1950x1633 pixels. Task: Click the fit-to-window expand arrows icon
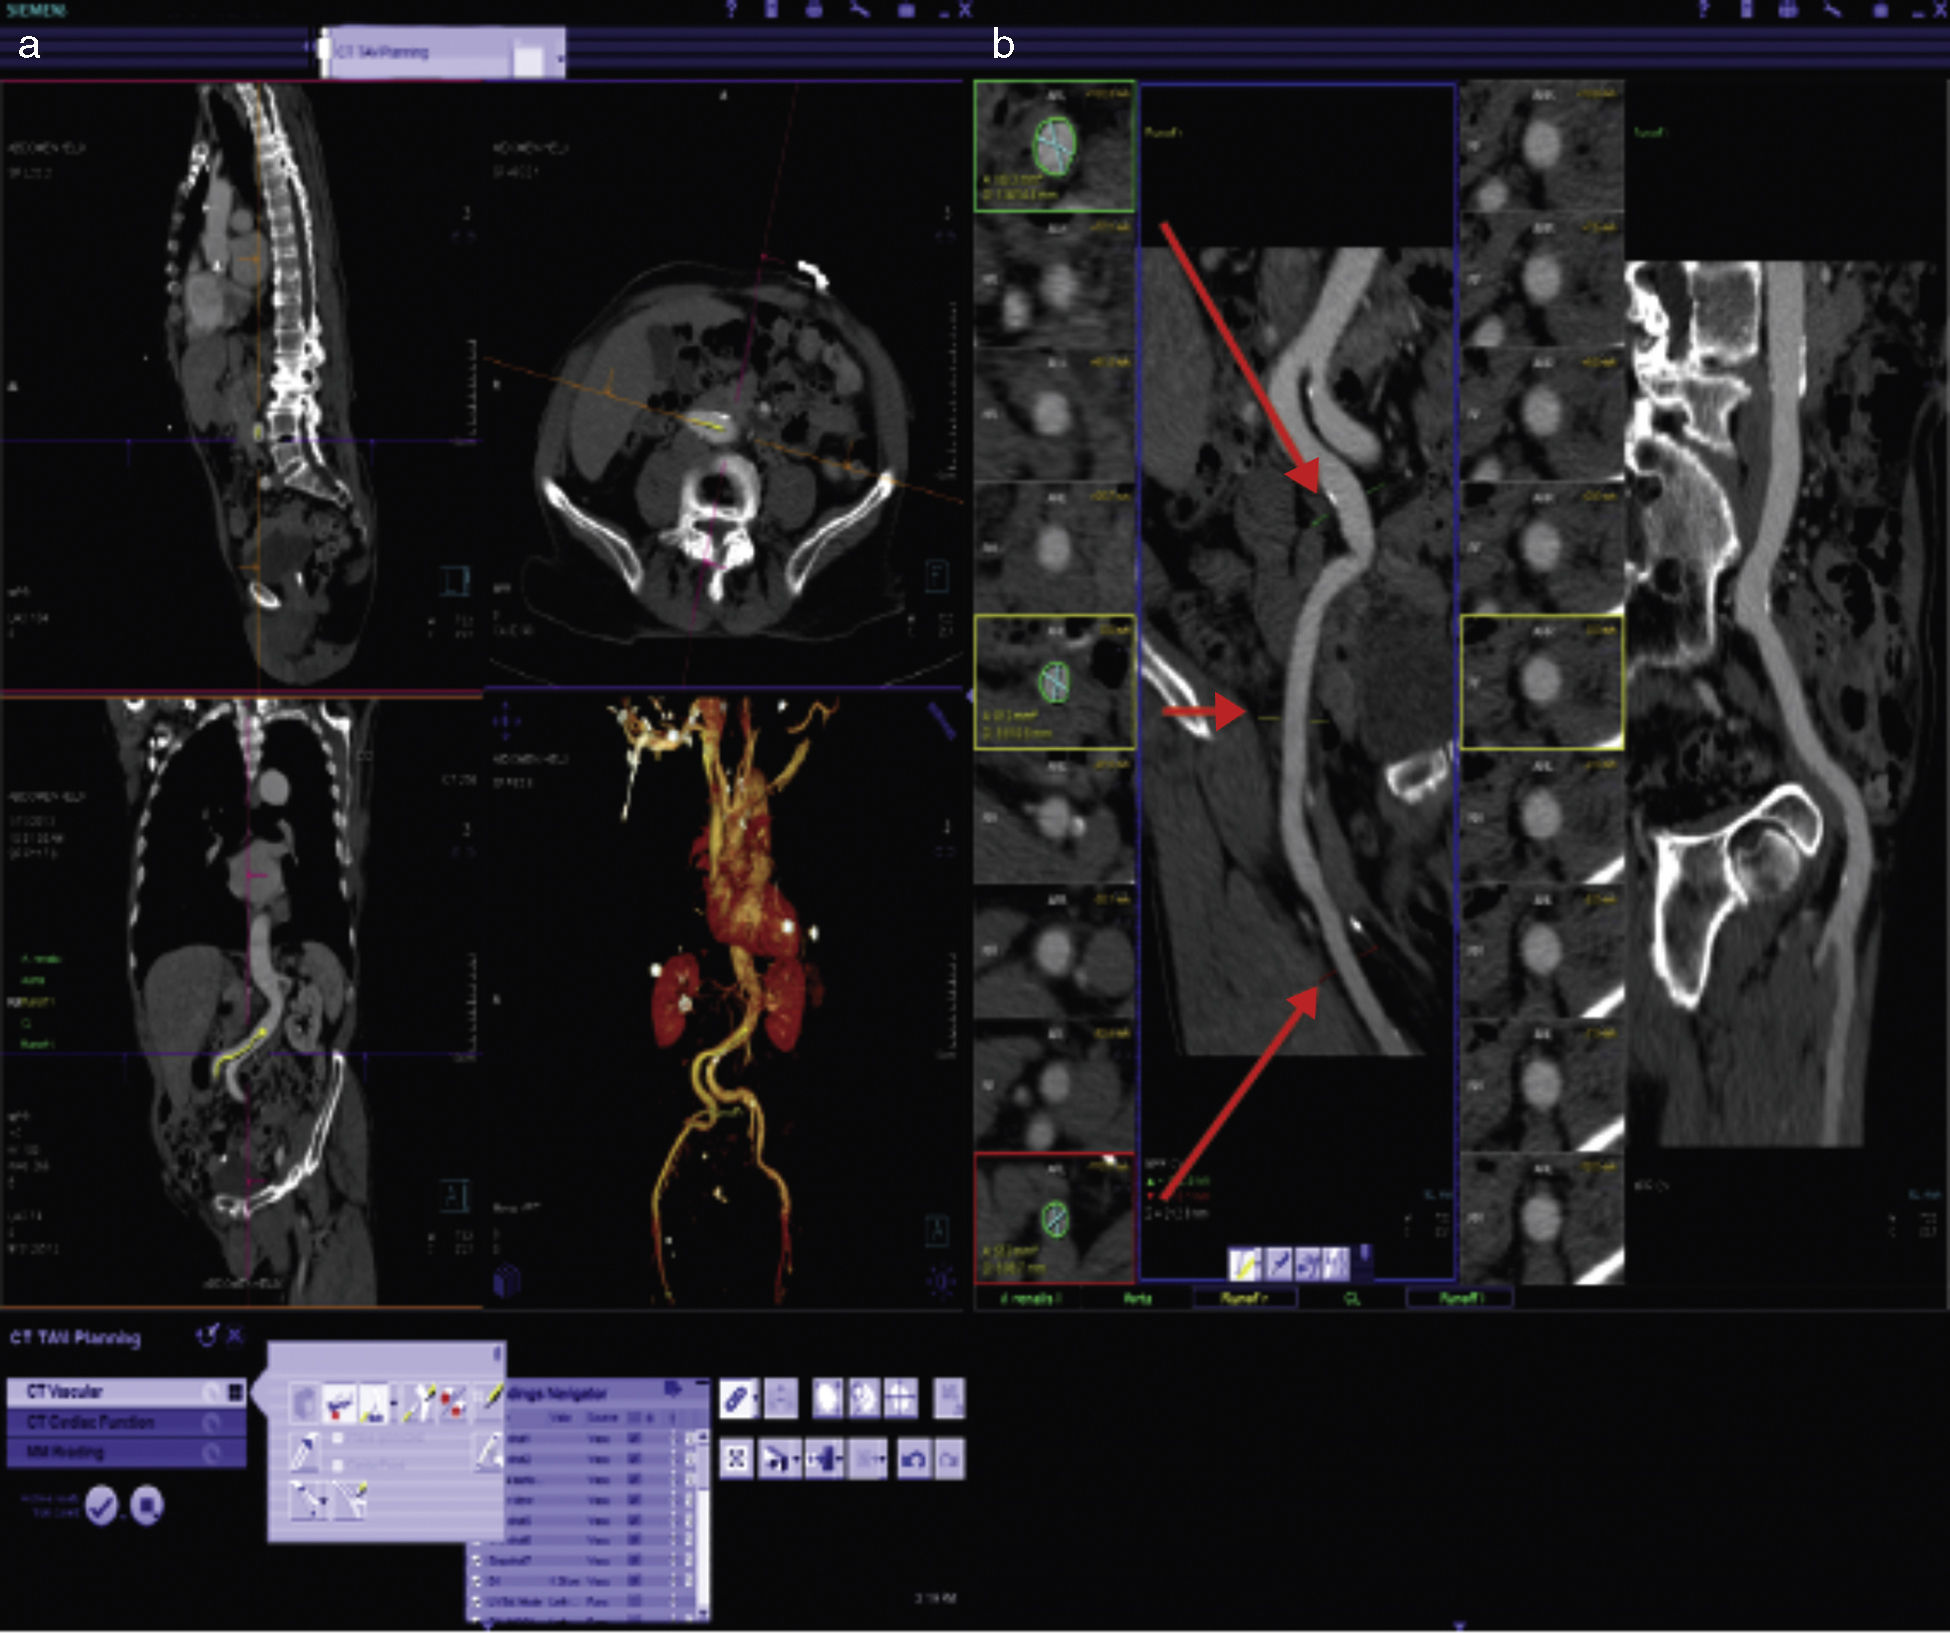click(x=736, y=1460)
